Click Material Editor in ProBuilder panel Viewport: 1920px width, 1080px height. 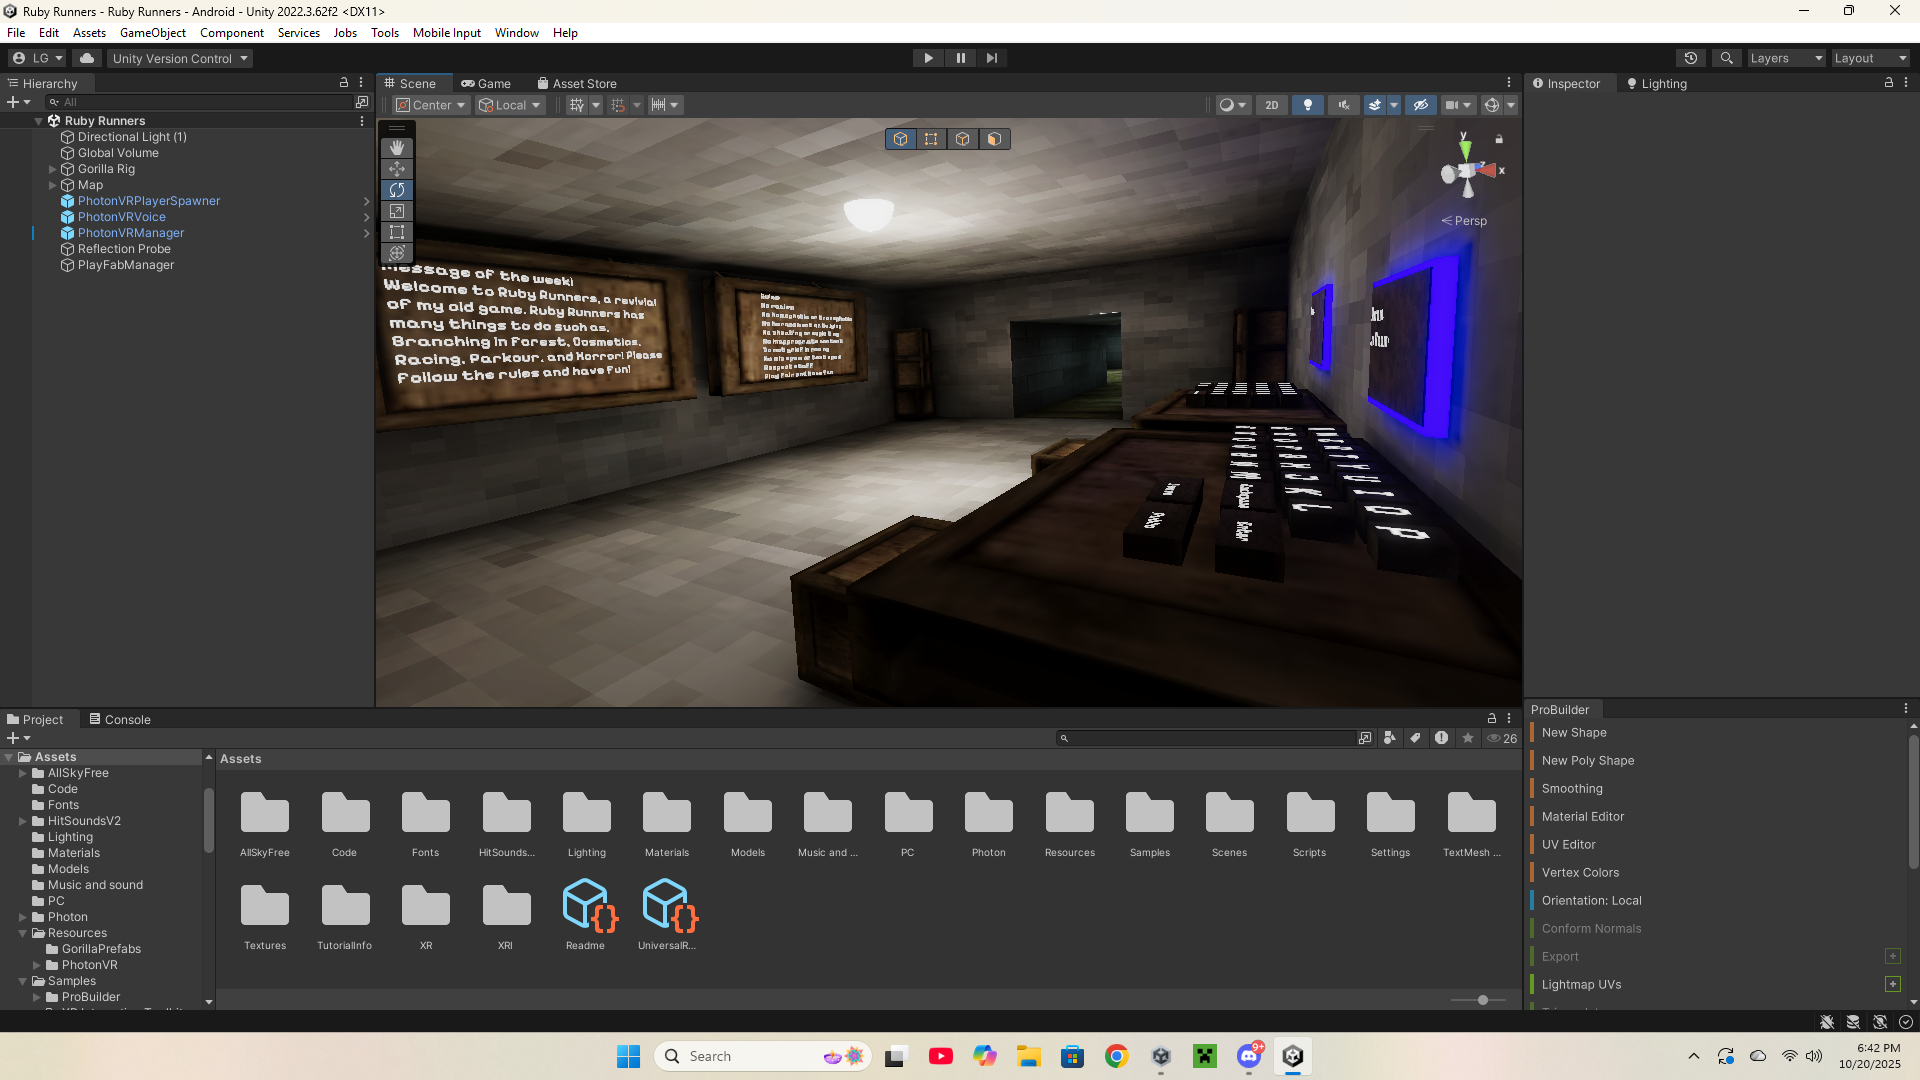(x=1582, y=816)
